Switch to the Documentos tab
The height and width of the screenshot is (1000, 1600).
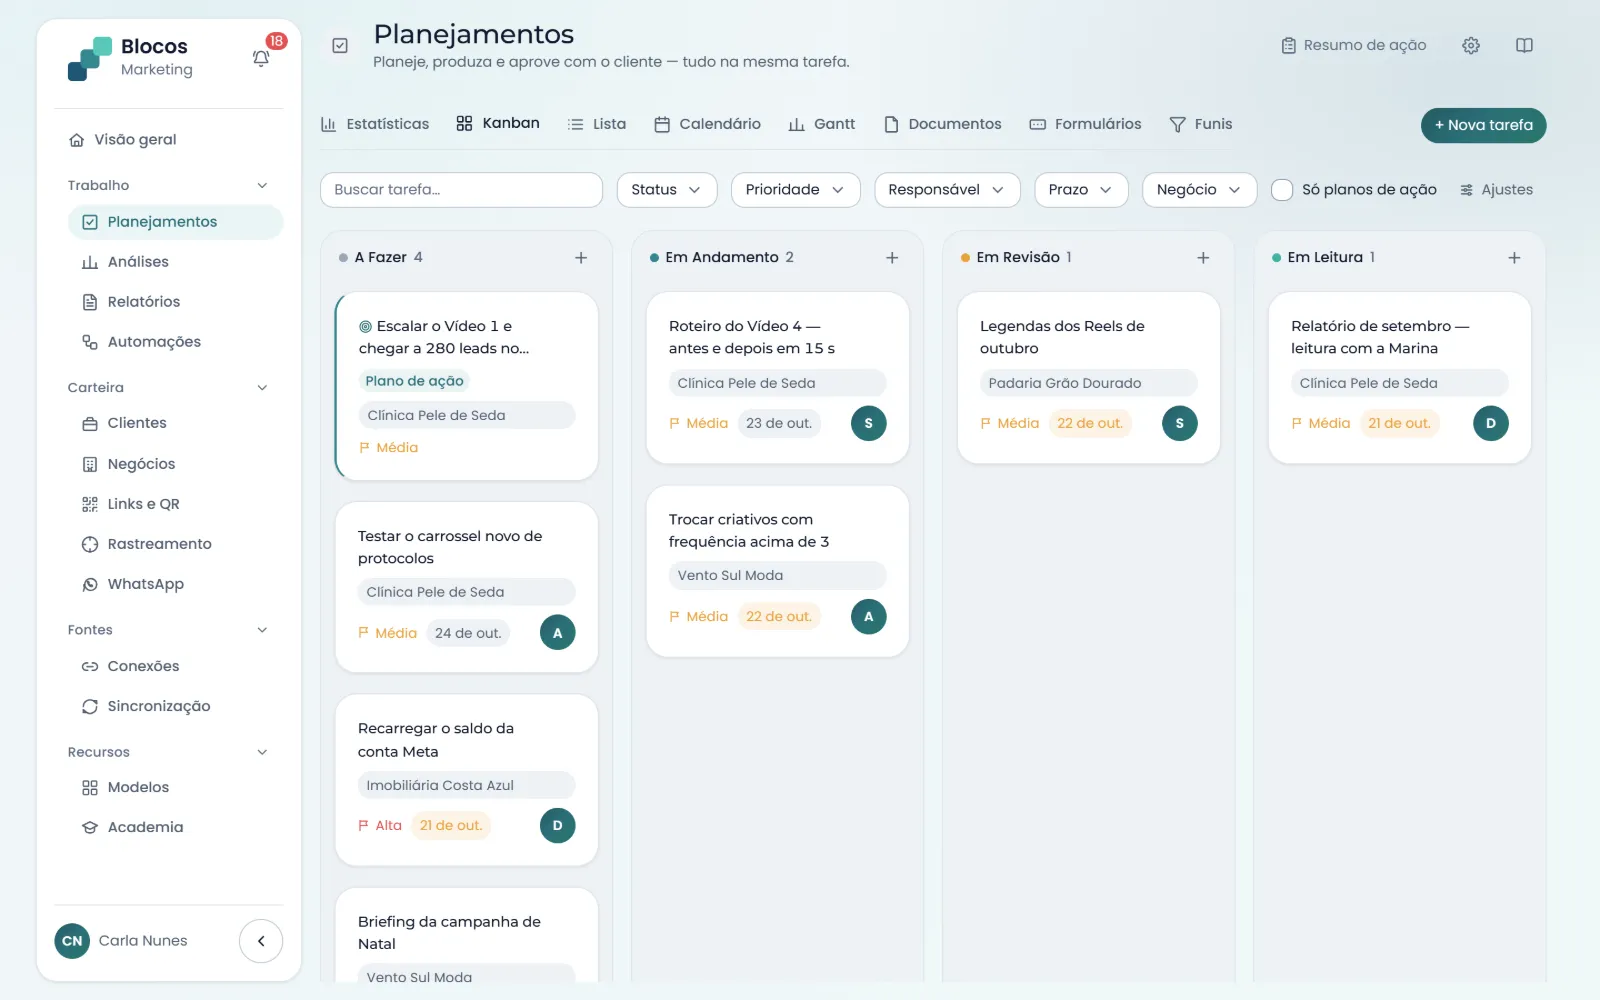click(x=943, y=124)
